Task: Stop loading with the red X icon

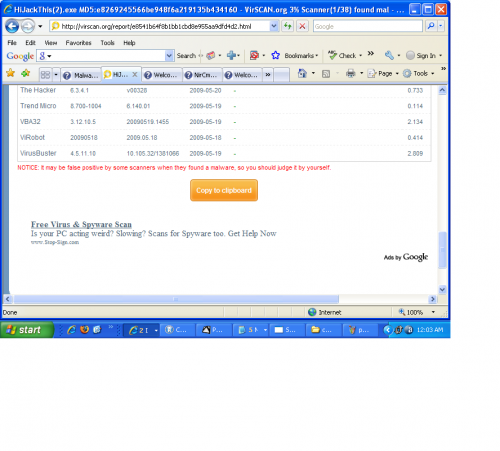Action: [x=302, y=26]
